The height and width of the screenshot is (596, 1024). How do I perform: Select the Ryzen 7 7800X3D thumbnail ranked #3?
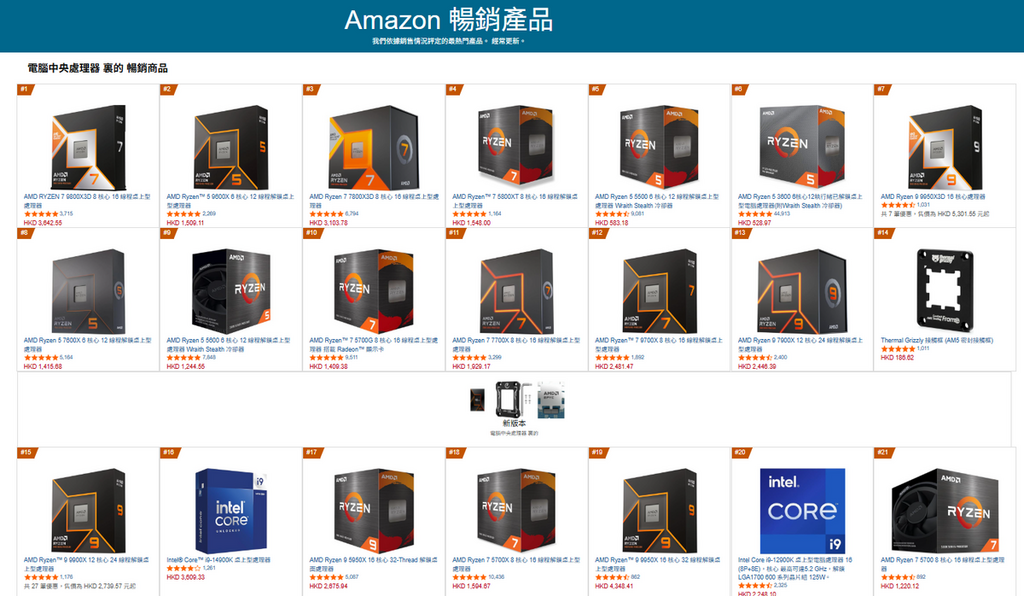click(x=374, y=148)
